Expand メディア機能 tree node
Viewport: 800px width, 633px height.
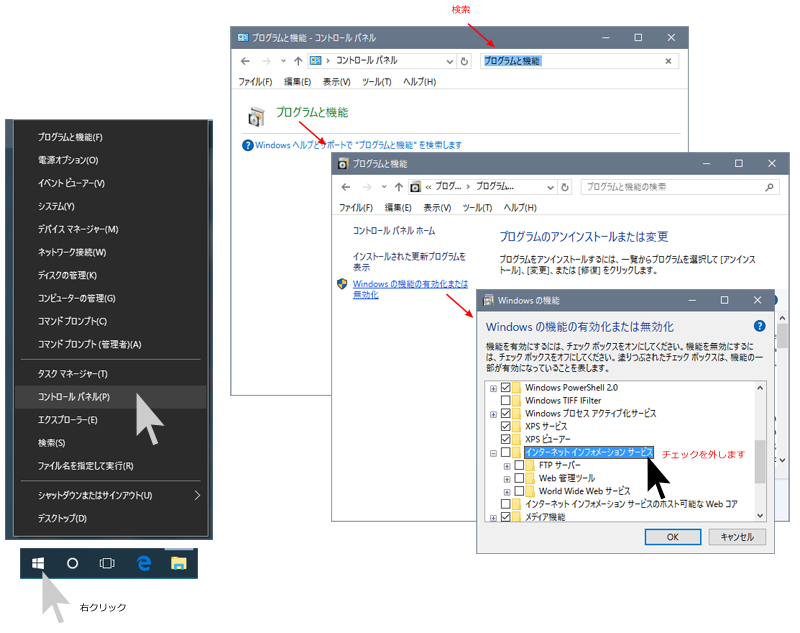pyautogui.click(x=493, y=518)
